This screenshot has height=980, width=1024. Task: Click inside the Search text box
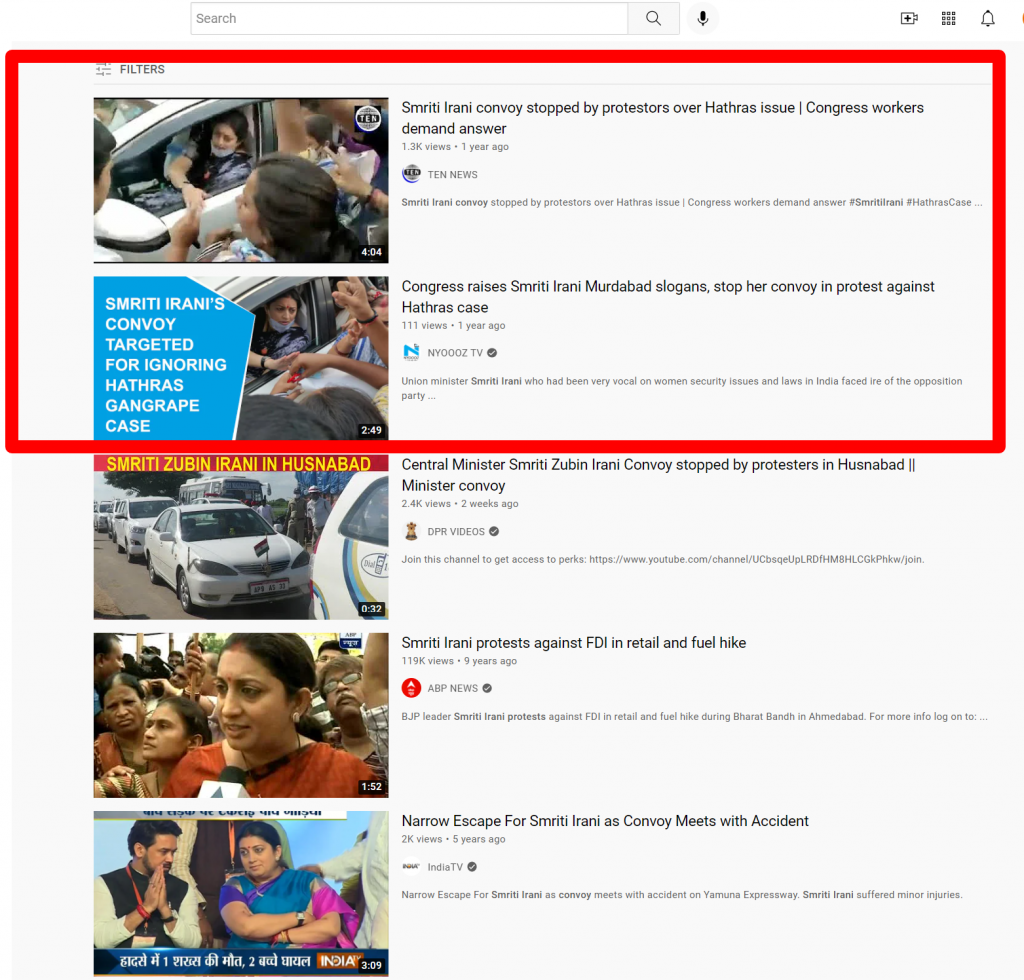coord(408,19)
